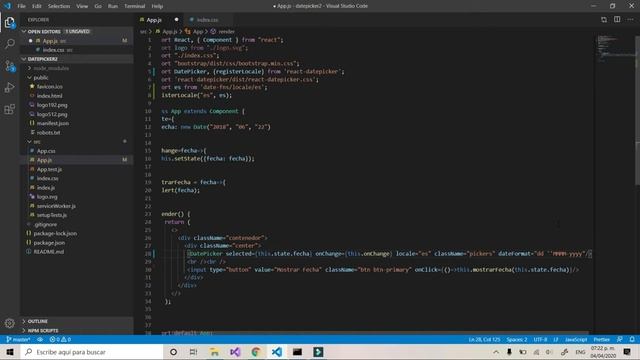This screenshot has height=360, width=640.
Task: Click the LF end of line indicator
Action: (556, 339)
